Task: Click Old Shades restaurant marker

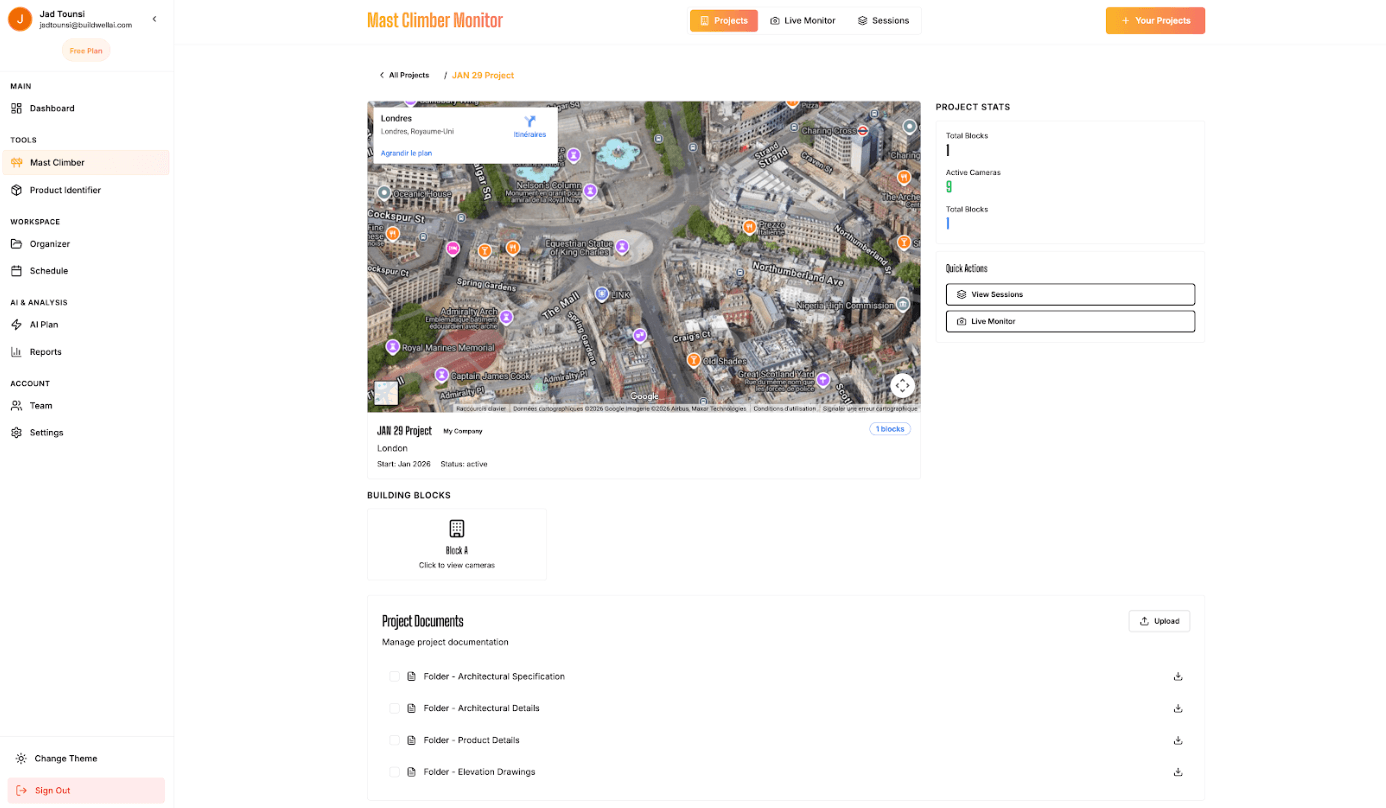Action: pyautogui.click(x=693, y=359)
